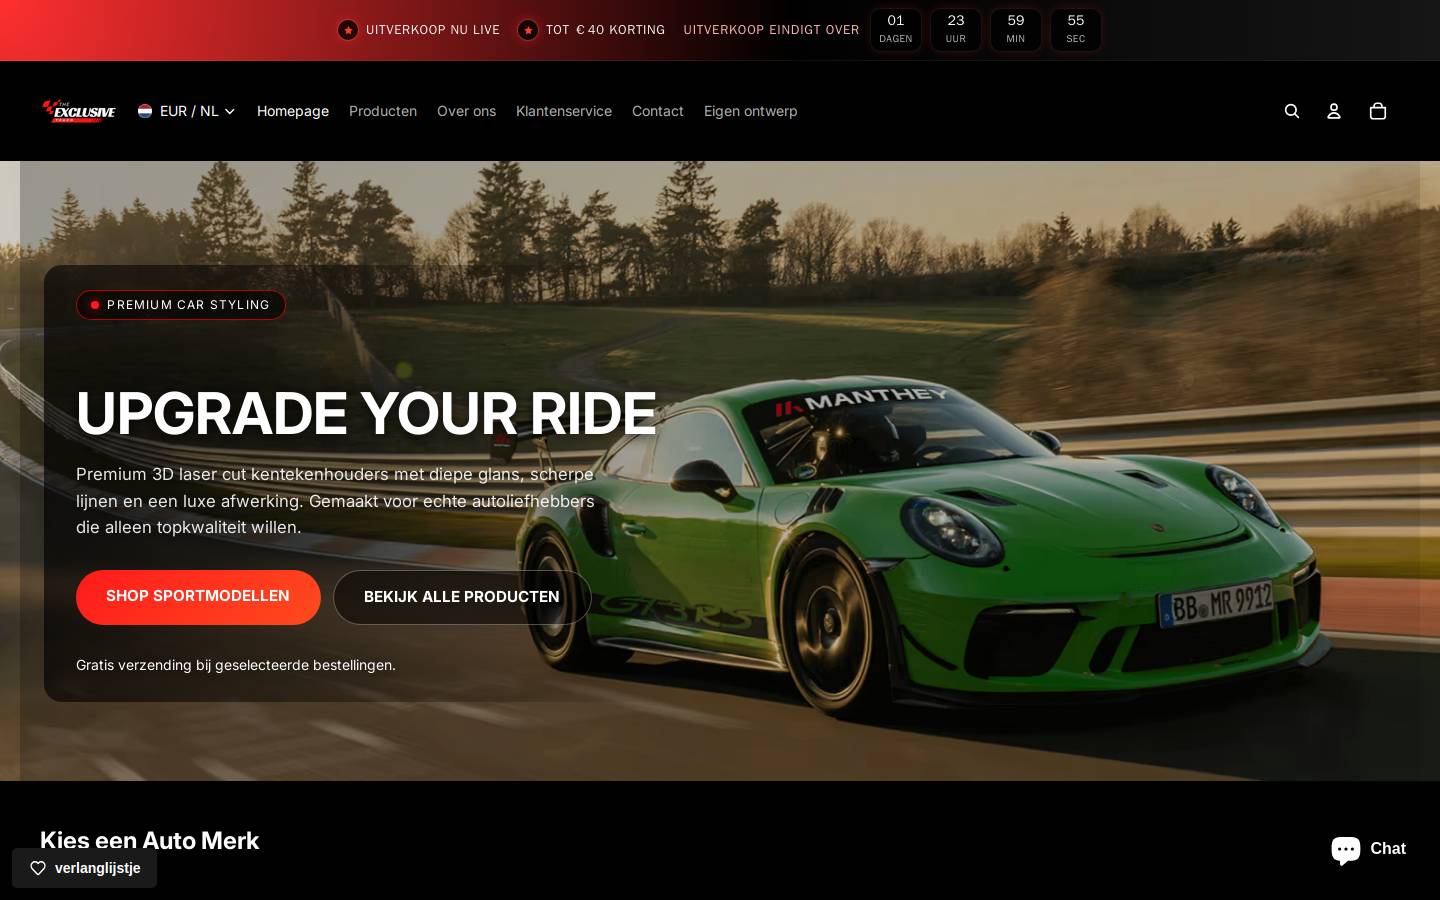The height and width of the screenshot is (900, 1440).
Task: Click the Kies een Auto Merk heading
Action: point(150,841)
